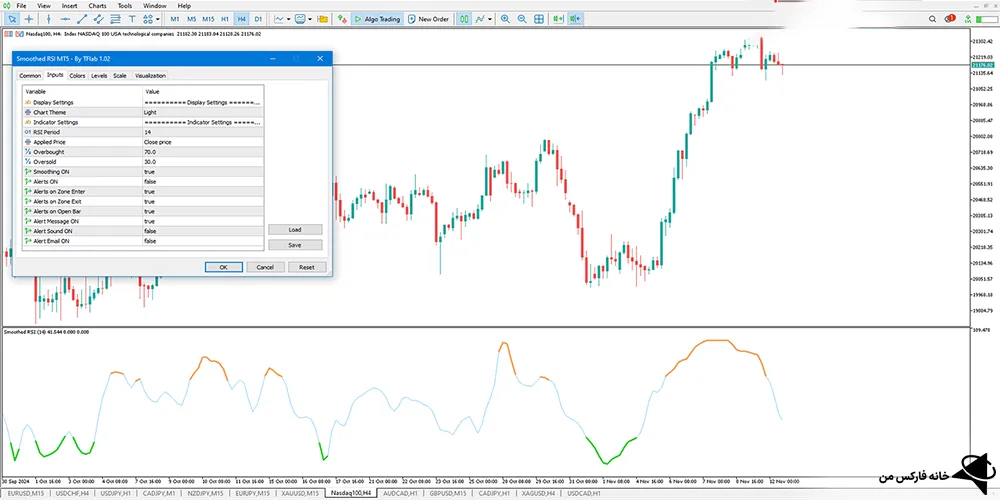Click the Load button
The height and width of the screenshot is (500, 1000).
[x=295, y=230]
